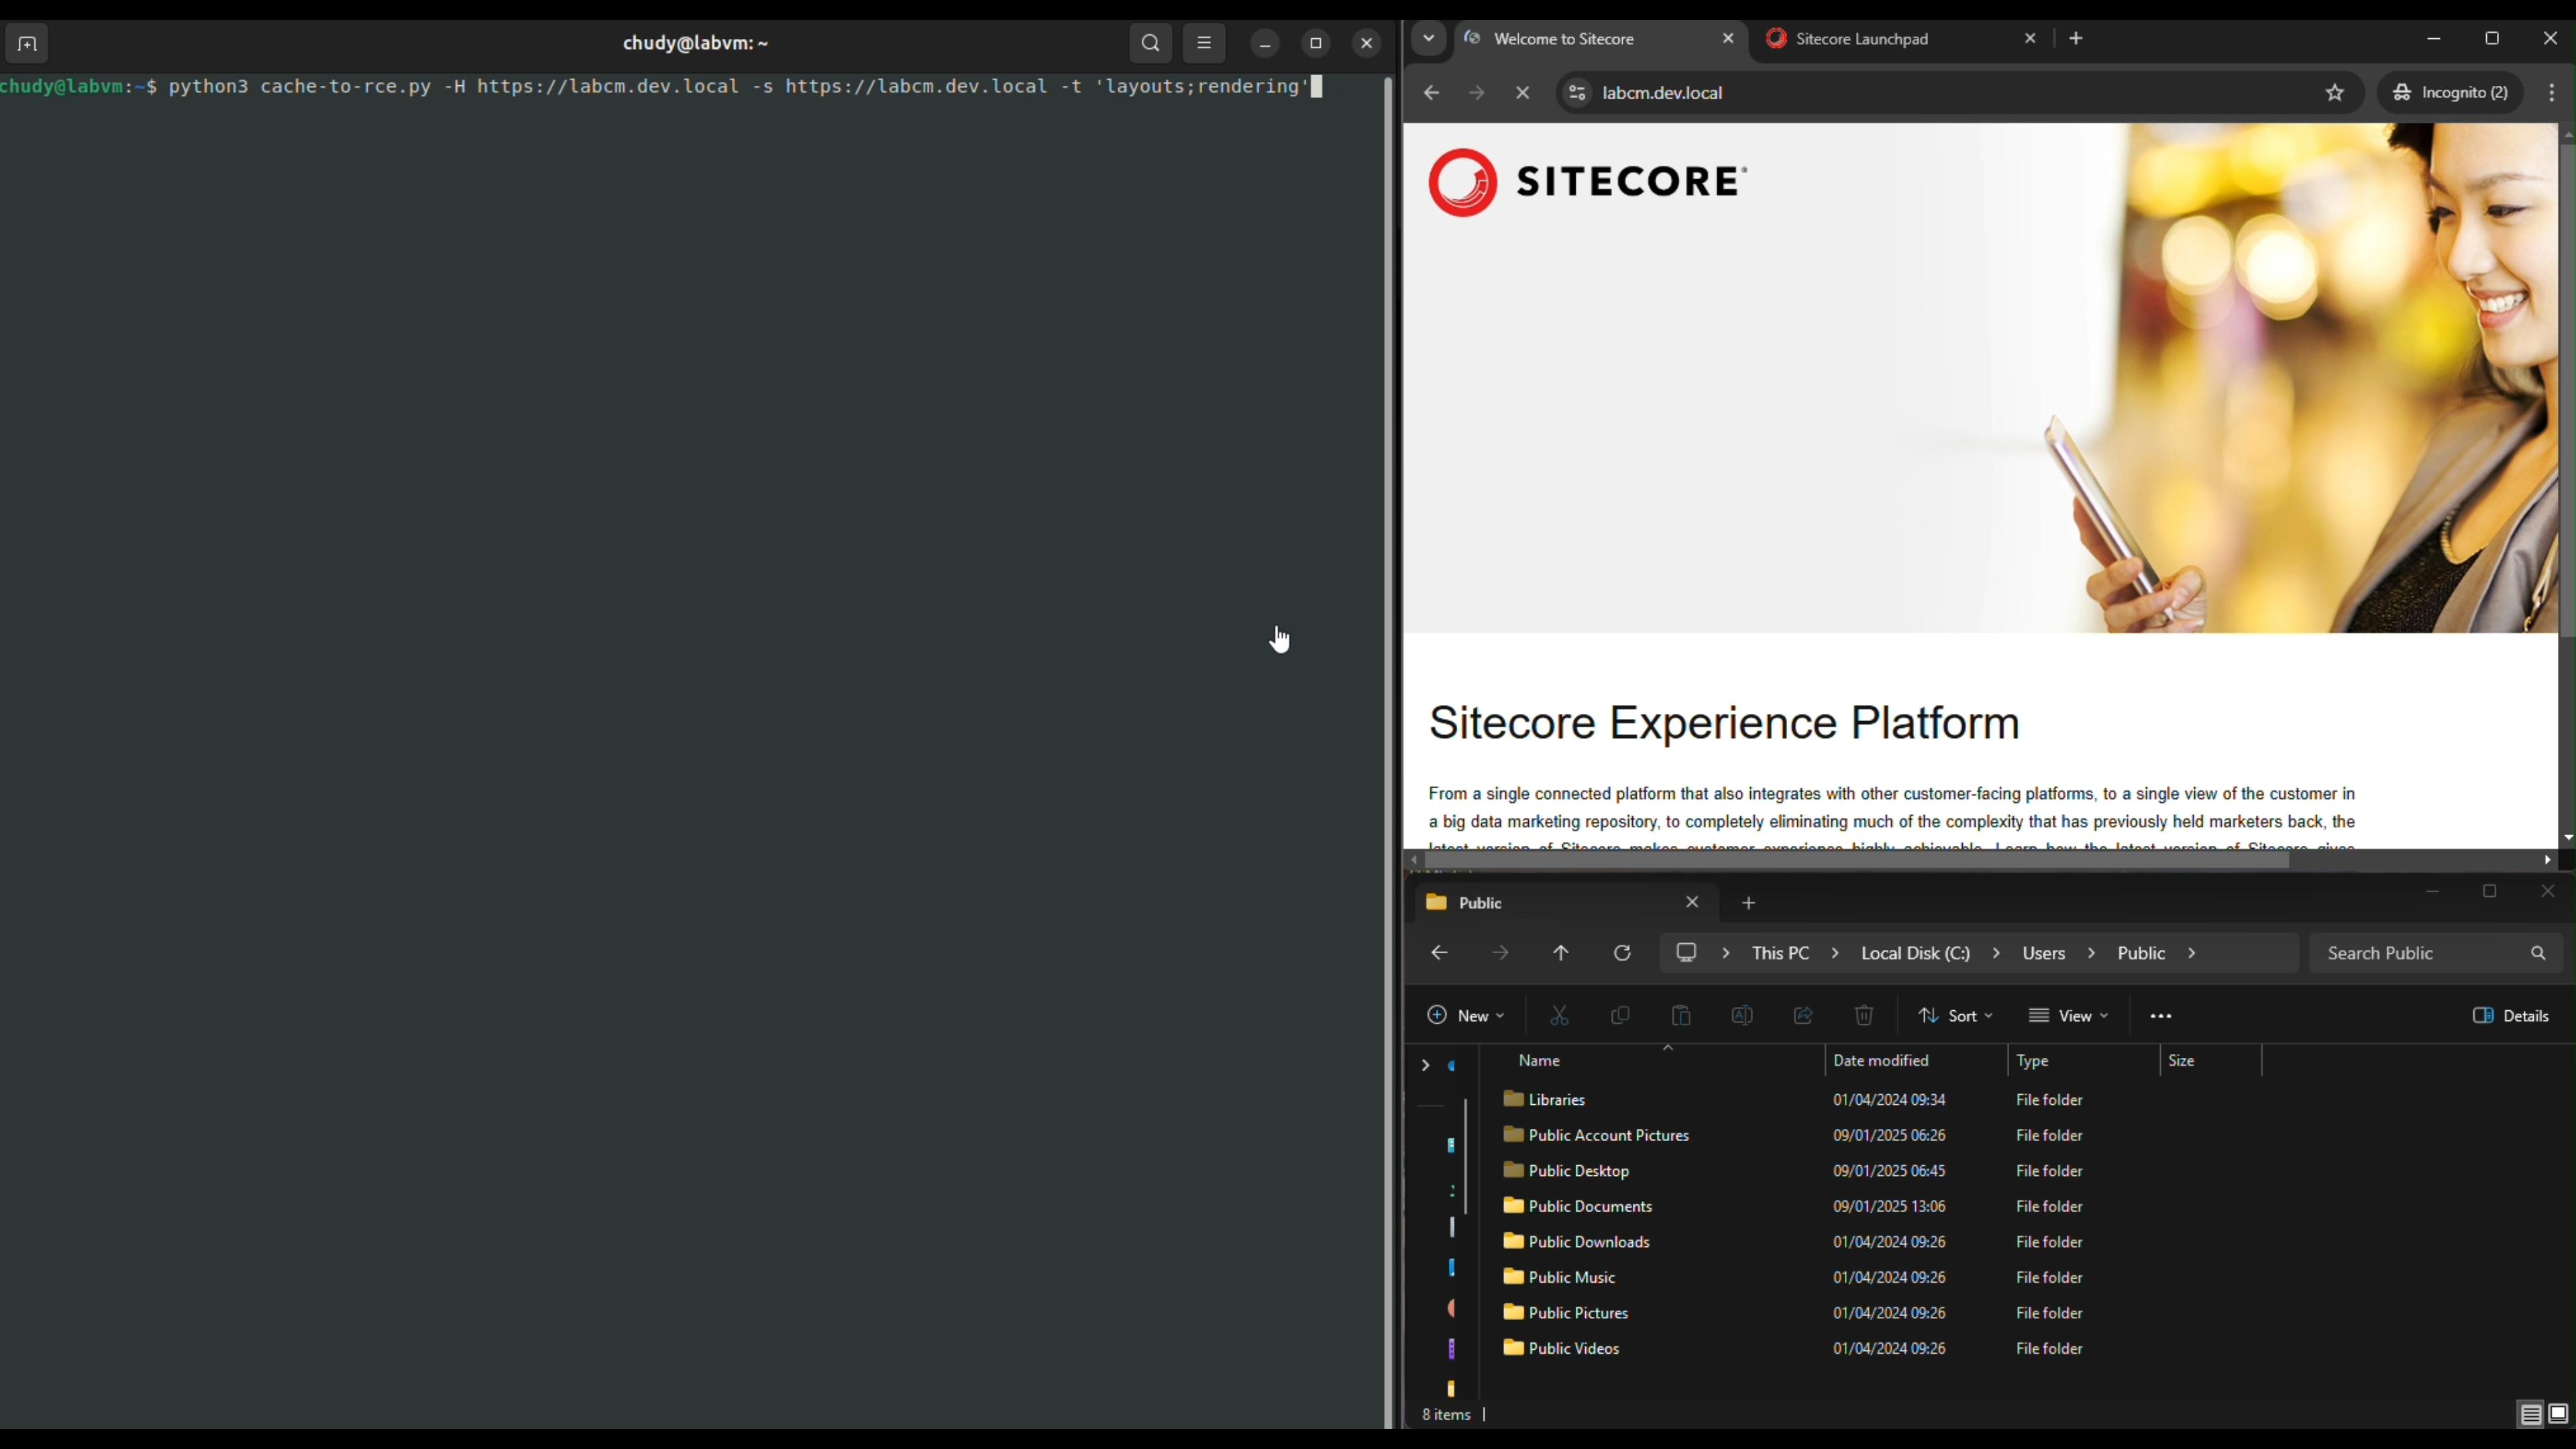The width and height of the screenshot is (2576, 1449).
Task: Select the Public Documents folder
Action: [x=1578, y=1207]
